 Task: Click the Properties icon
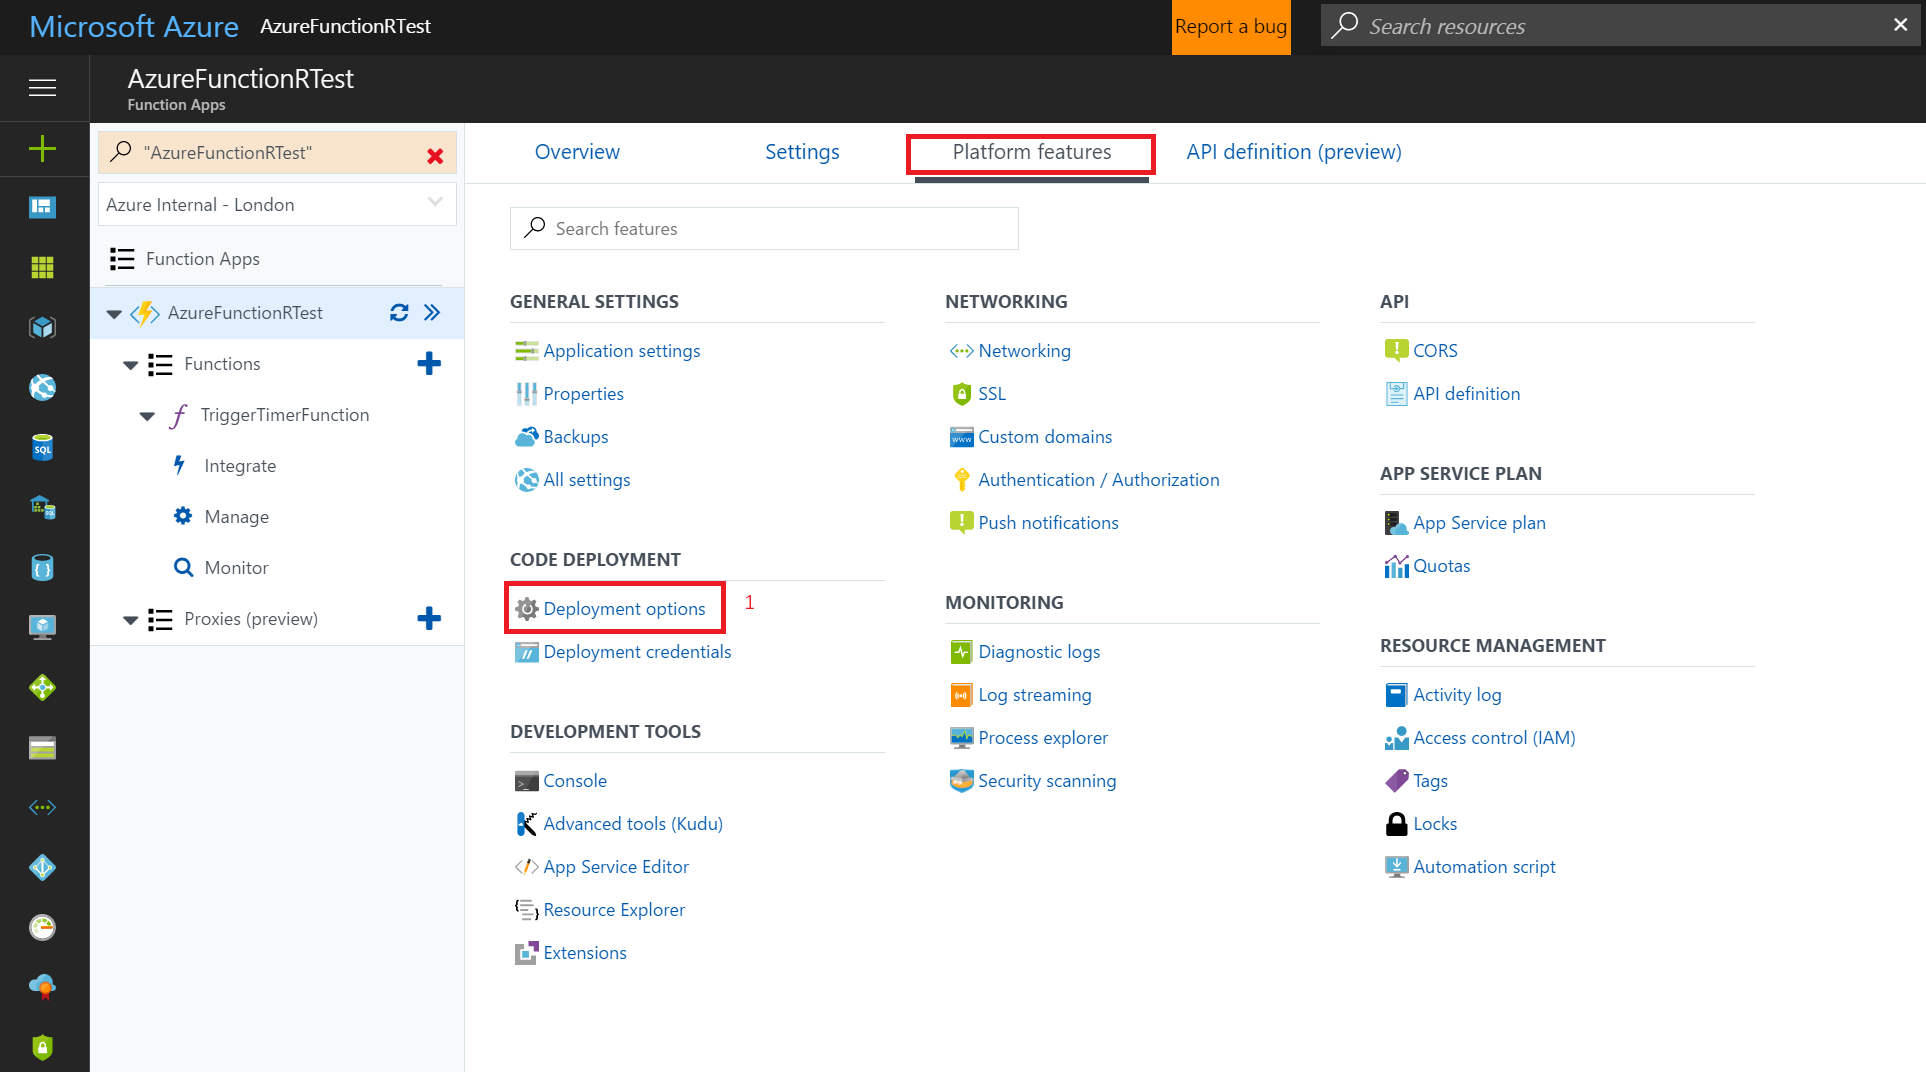point(526,394)
